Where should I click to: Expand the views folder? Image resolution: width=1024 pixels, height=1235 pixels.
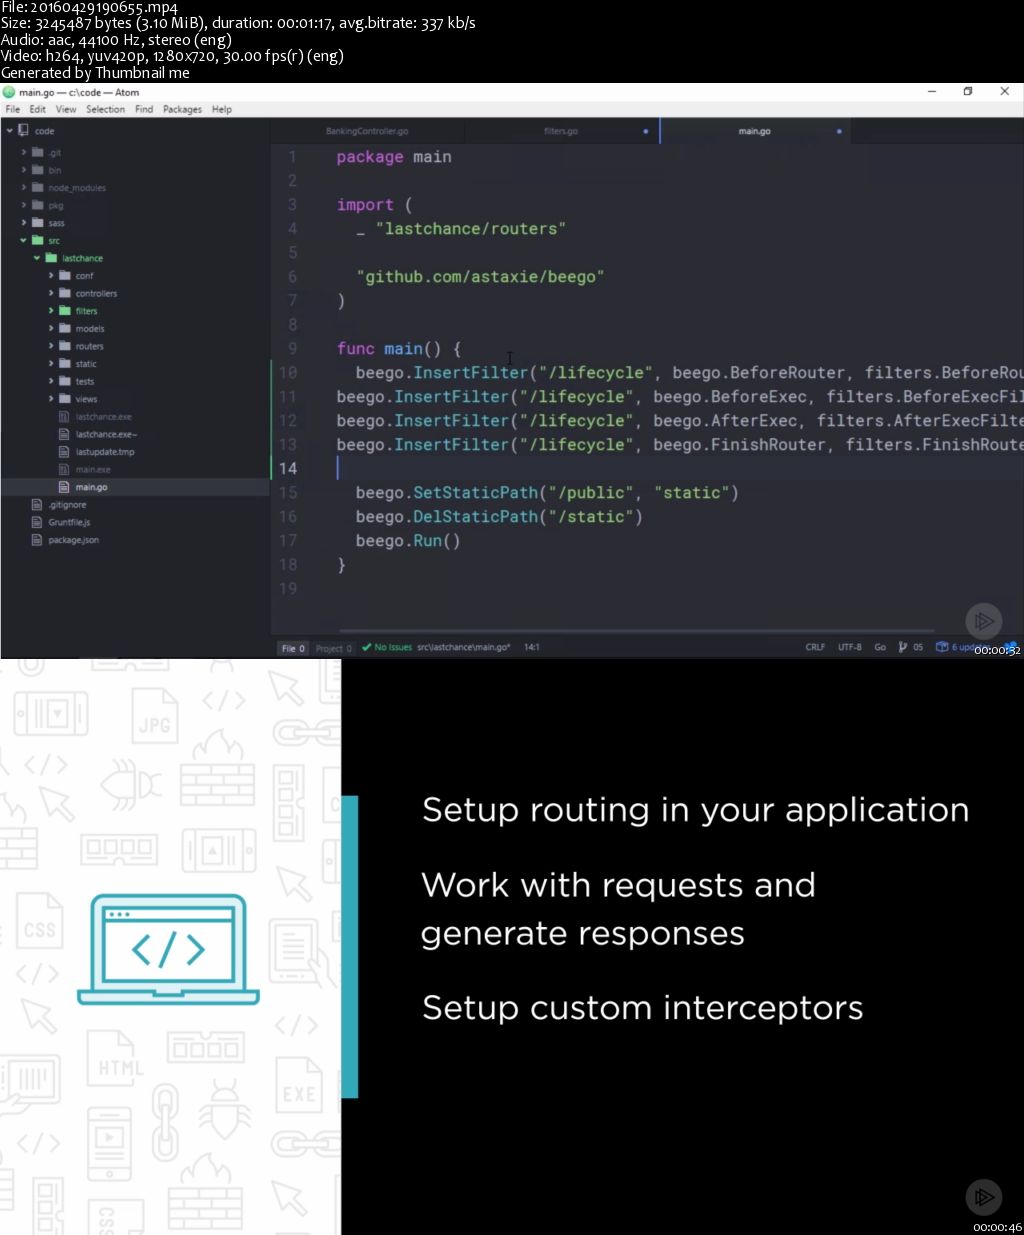[51, 399]
